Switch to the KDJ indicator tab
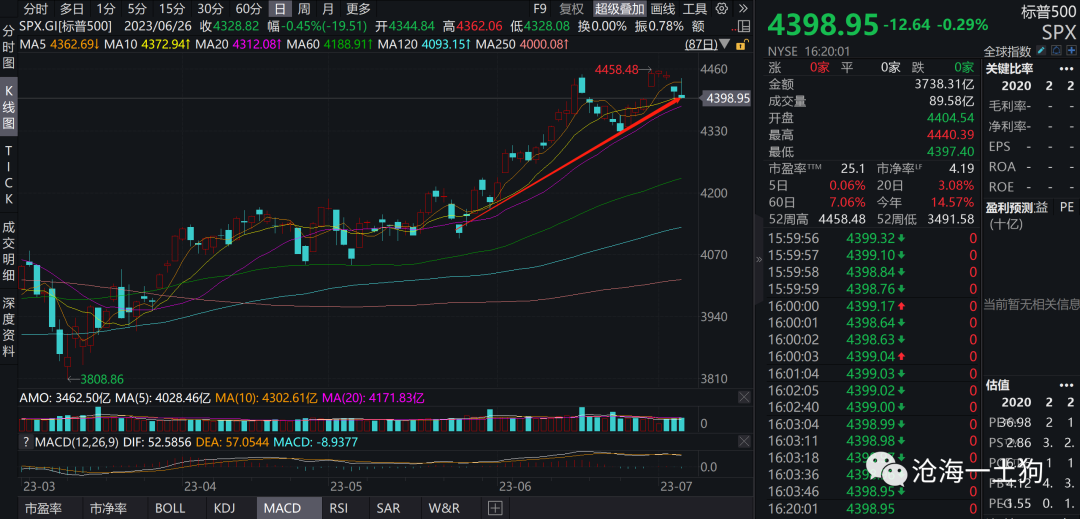Viewport: 1080px width, 519px height. [x=226, y=508]
